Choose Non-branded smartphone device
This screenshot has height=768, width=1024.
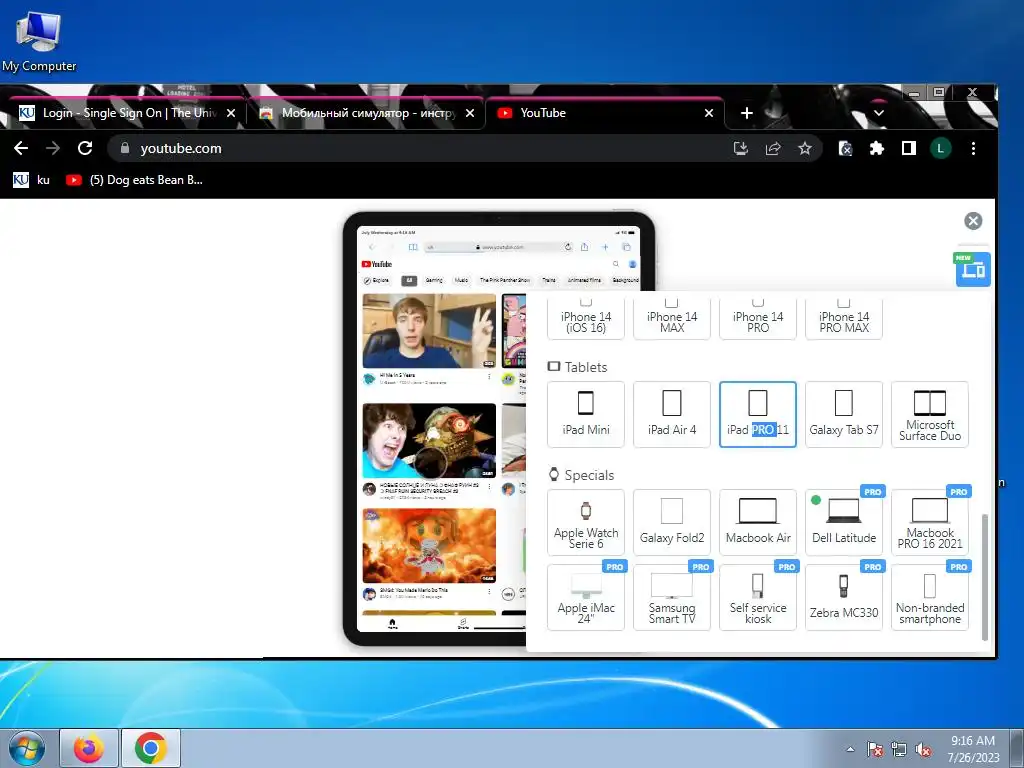[x=929, y=598]
